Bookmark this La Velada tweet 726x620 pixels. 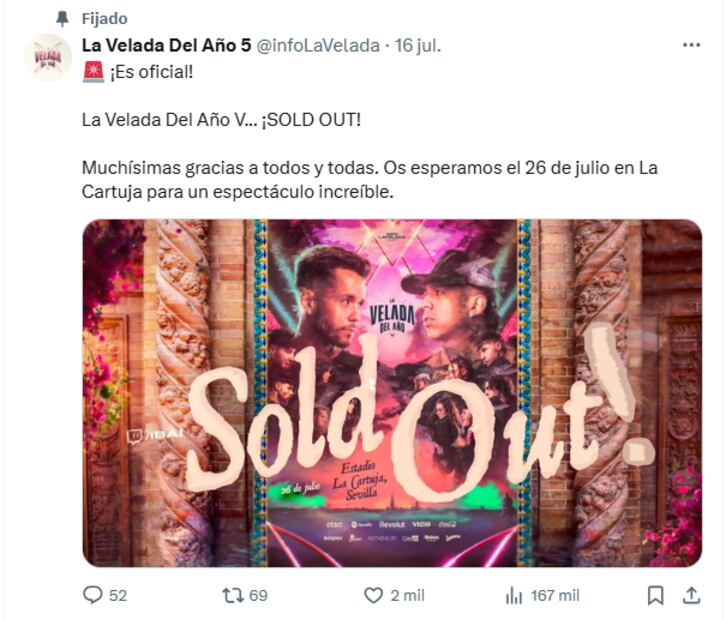tap(655, 595)
